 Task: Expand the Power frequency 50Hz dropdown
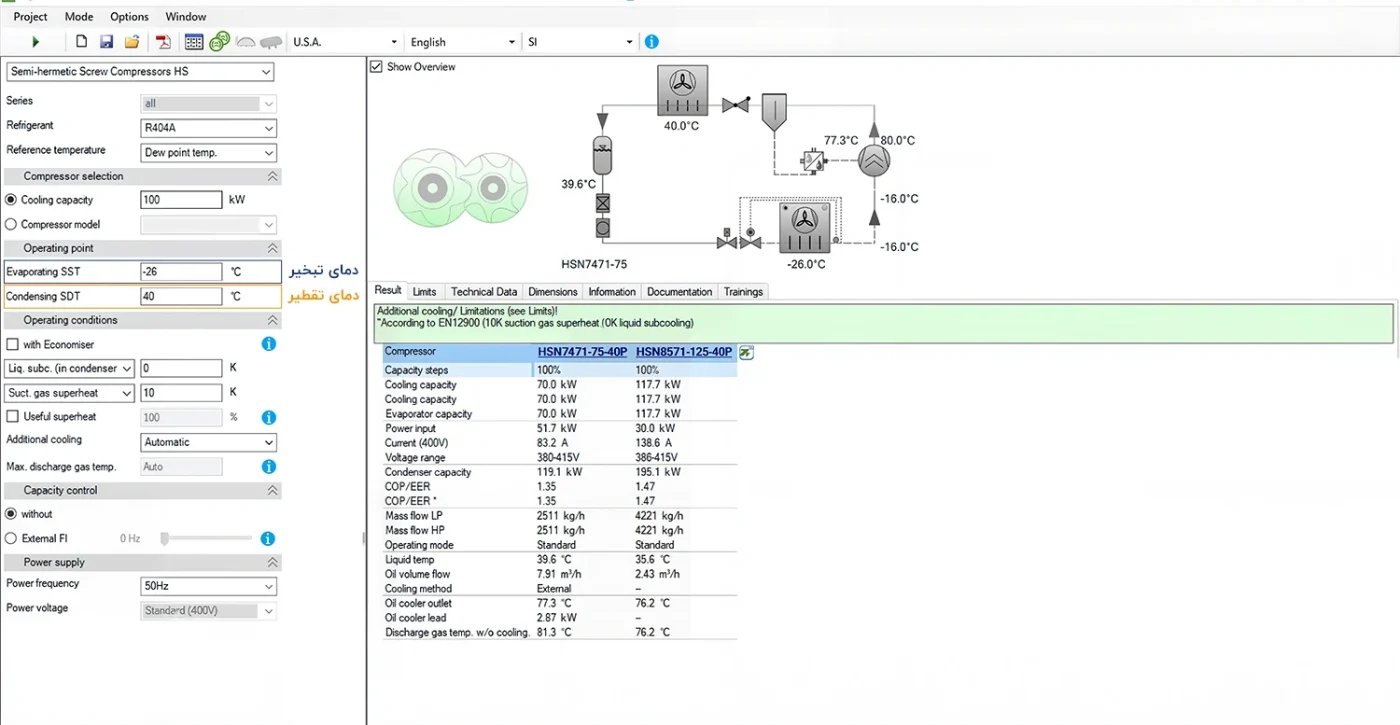[x=208, y=587]
